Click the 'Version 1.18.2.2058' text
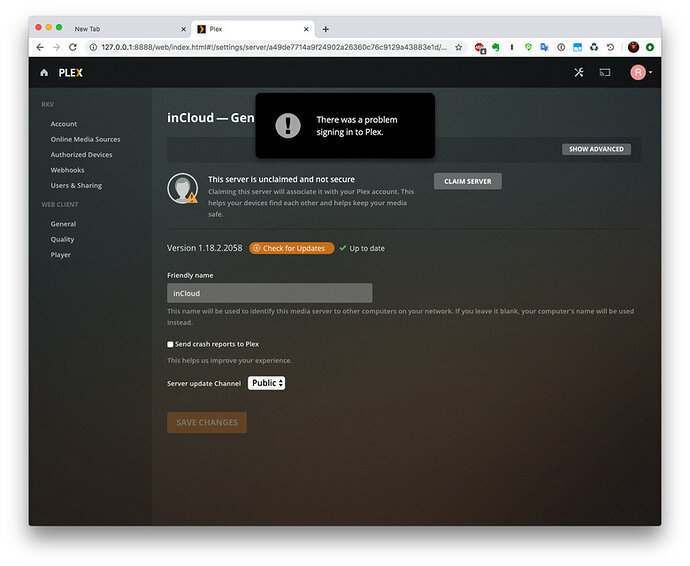This screenshot has height=566, width=690. (x=205, y=248)
